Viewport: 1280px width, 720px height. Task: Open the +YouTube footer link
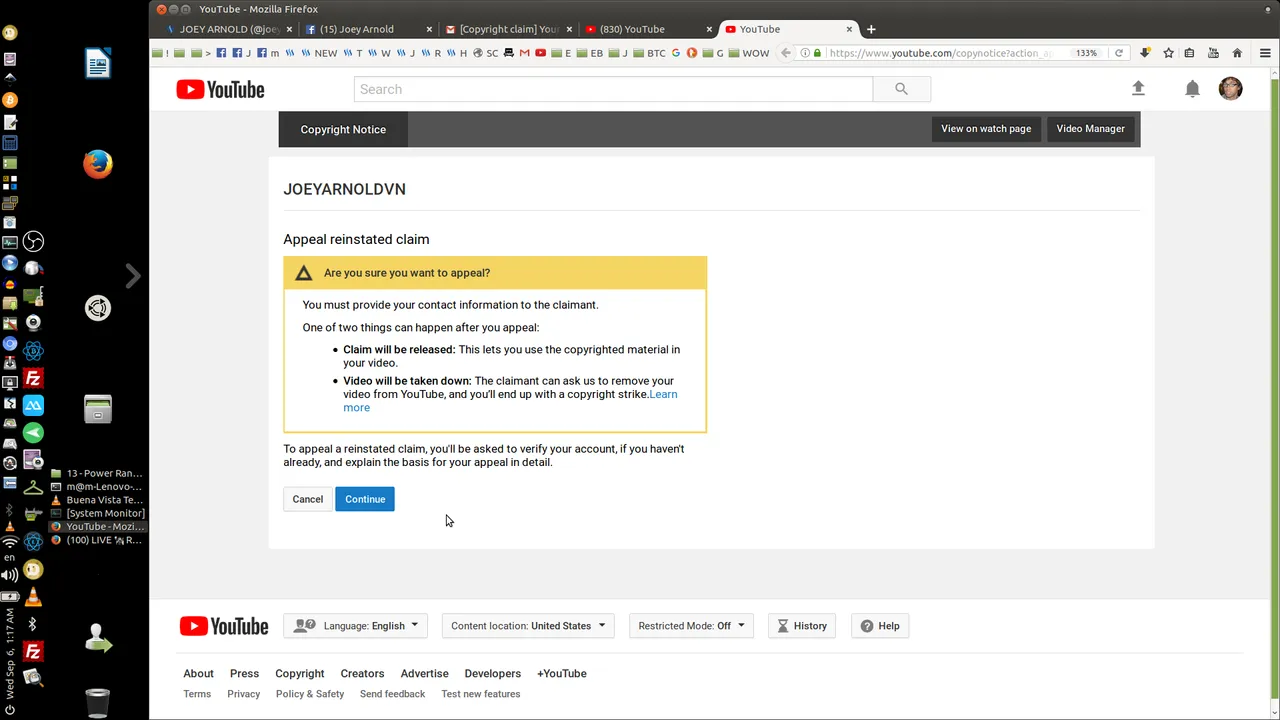pyautogui.click(x=562, y=674)
